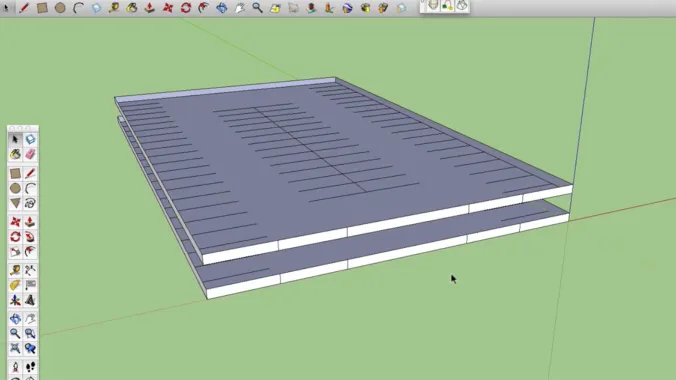Pick Move tool in left tool palette
676x380 pixels.
(x=15, y=222)
